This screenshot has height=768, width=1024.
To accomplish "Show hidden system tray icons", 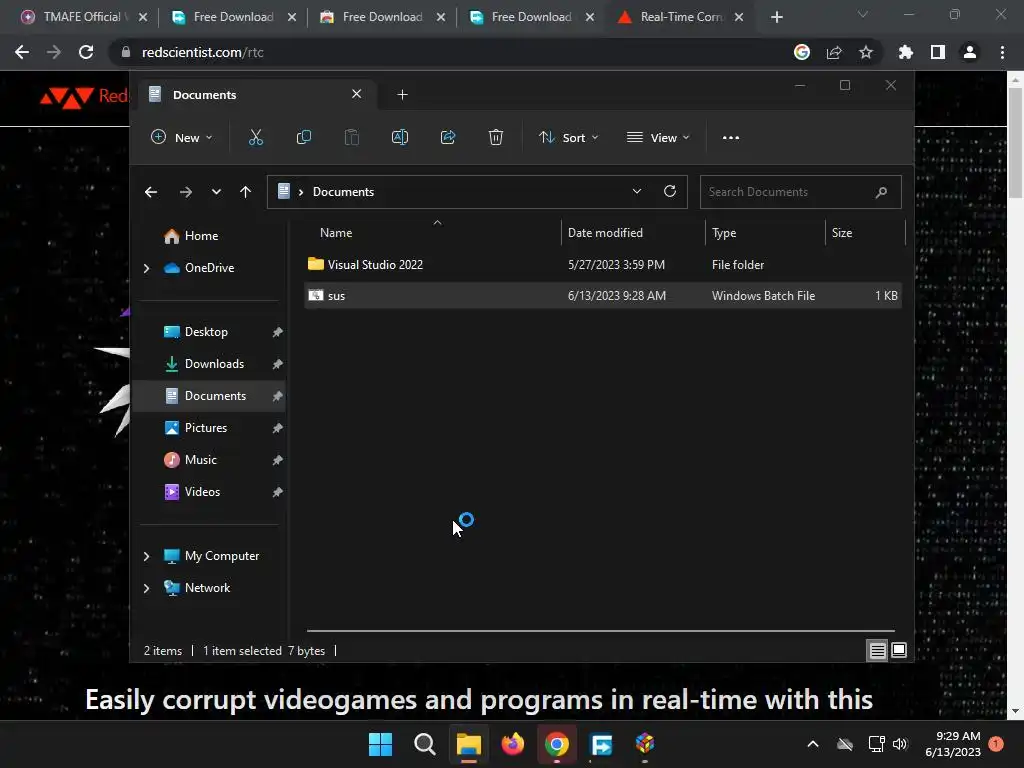I will 812,744.
